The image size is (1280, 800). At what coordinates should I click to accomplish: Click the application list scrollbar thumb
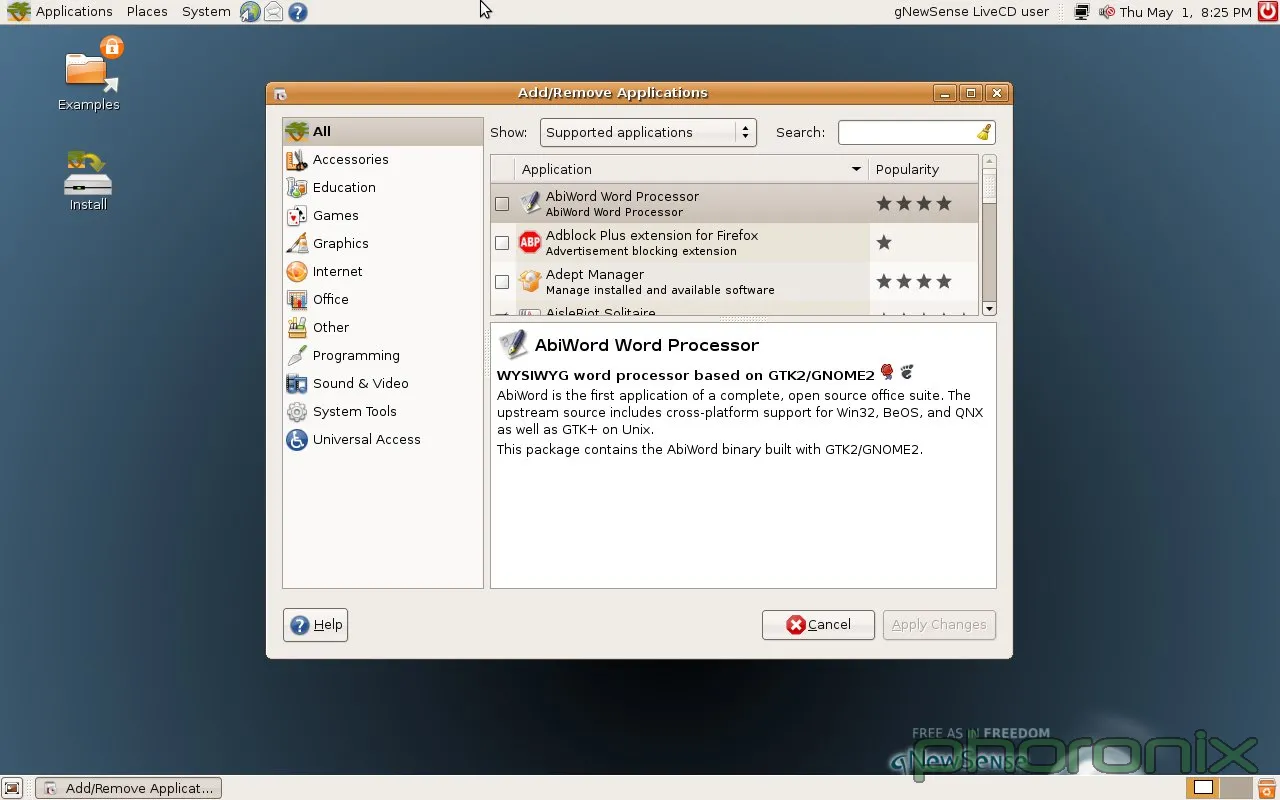pyautogui.click(x=989, y=186)
